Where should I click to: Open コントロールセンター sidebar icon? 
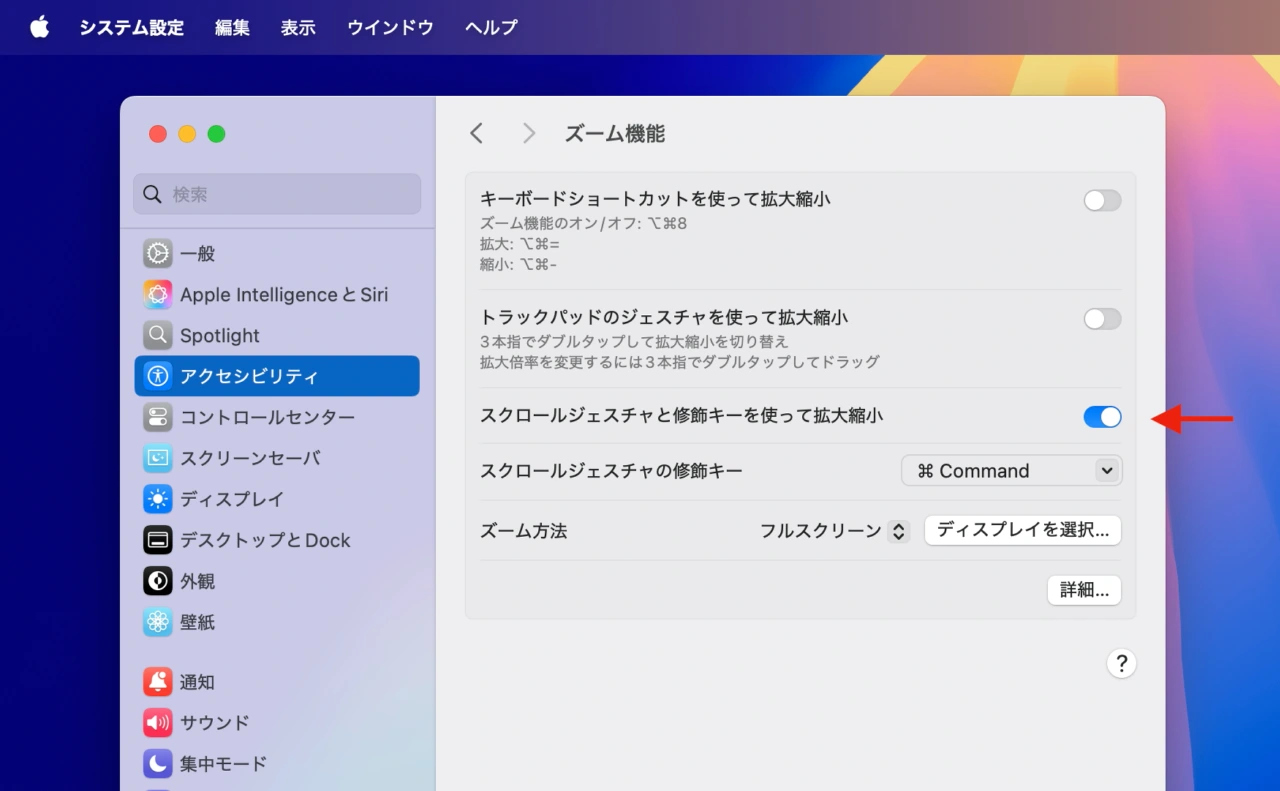coord(157,418)
